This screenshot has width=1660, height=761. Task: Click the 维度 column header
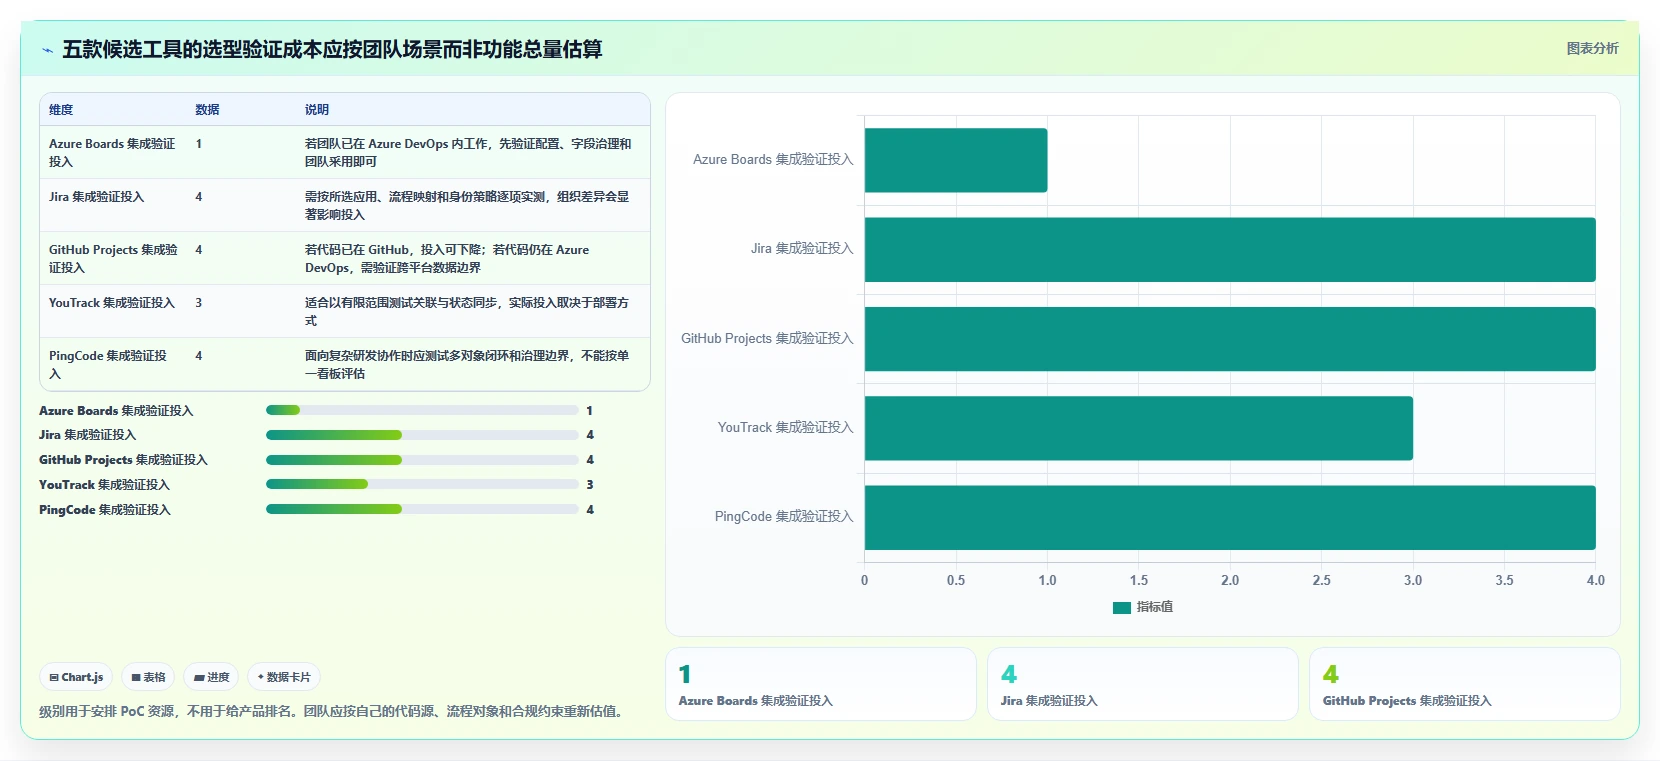tap(61, 110)
